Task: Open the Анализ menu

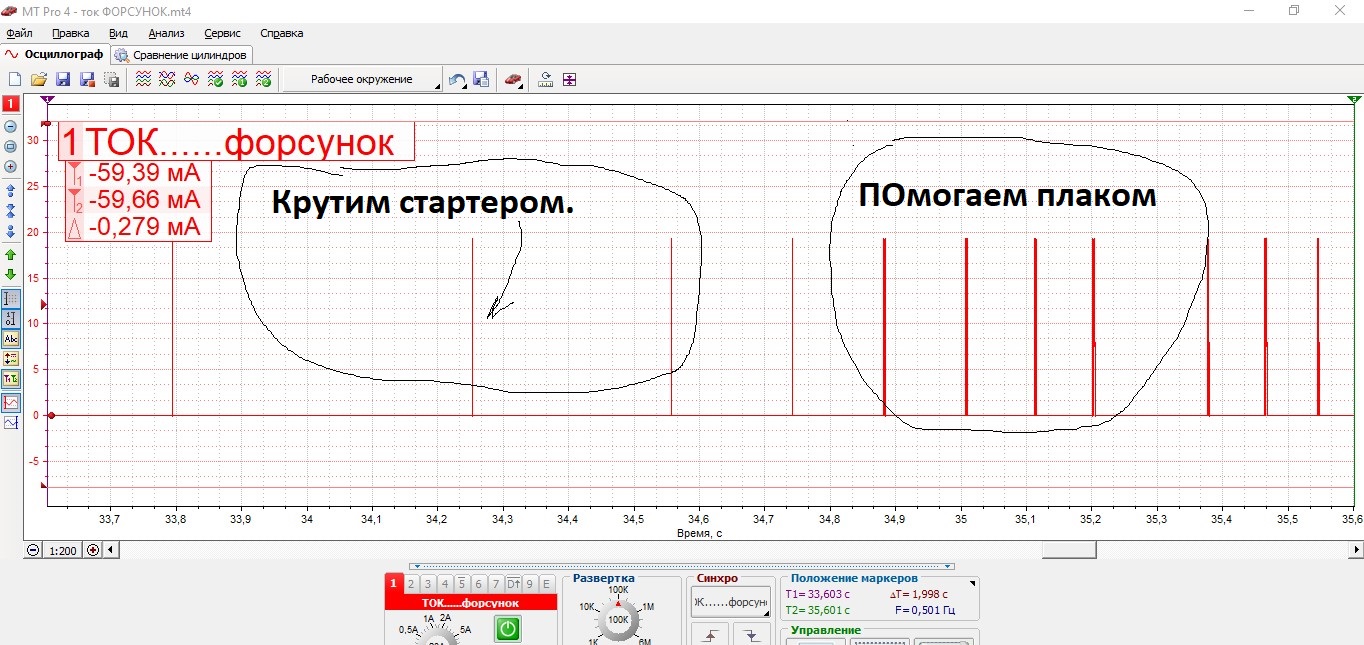Action: pyautogui.click(x=166, y=33)
